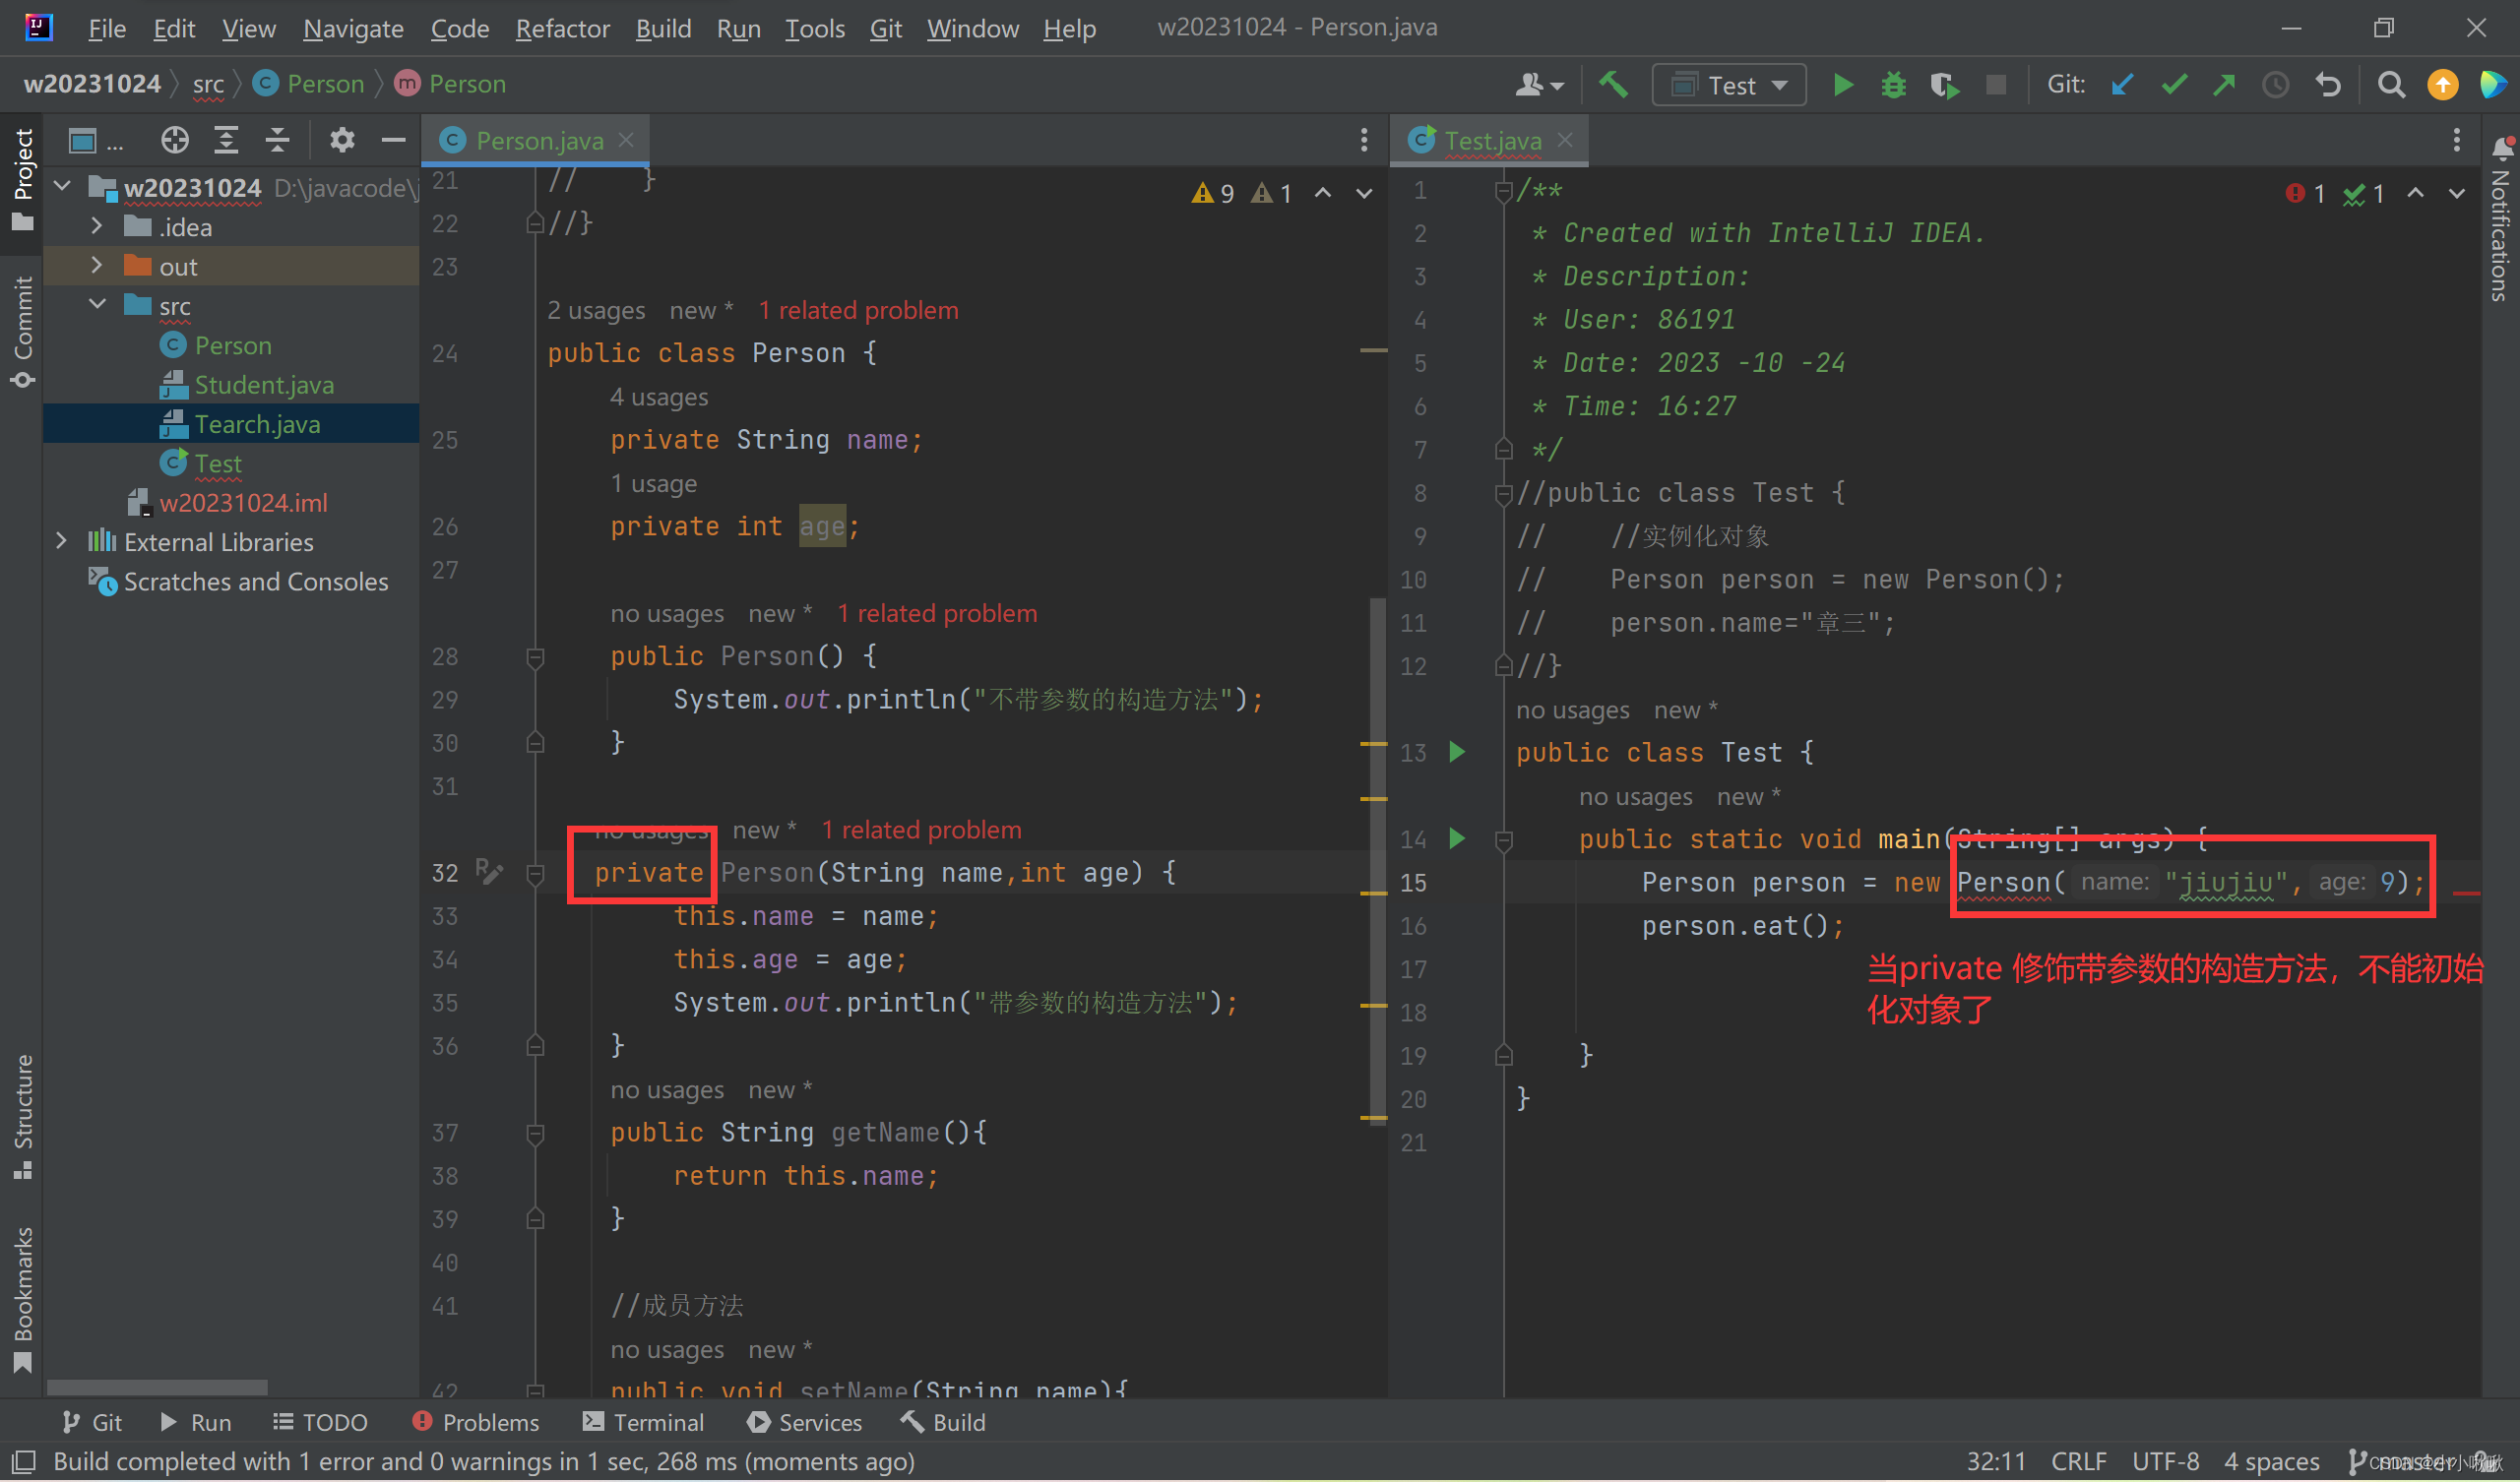
Task: Open the Notifications bell panel
Action: (x=2502, y=149)
